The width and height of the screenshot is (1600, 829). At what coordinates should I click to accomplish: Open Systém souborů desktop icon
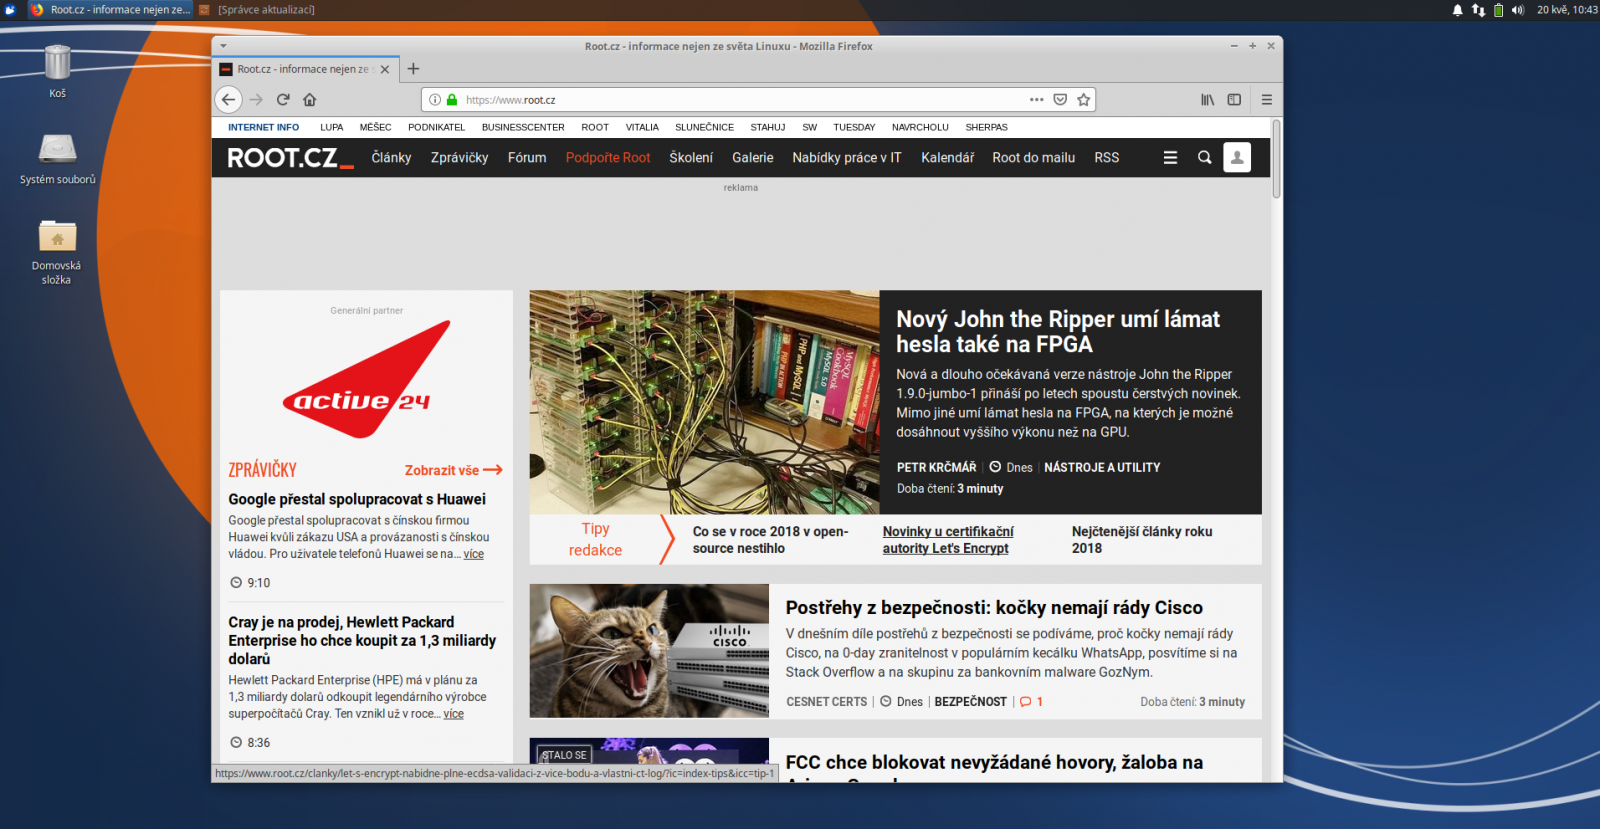tap(58, 158)
